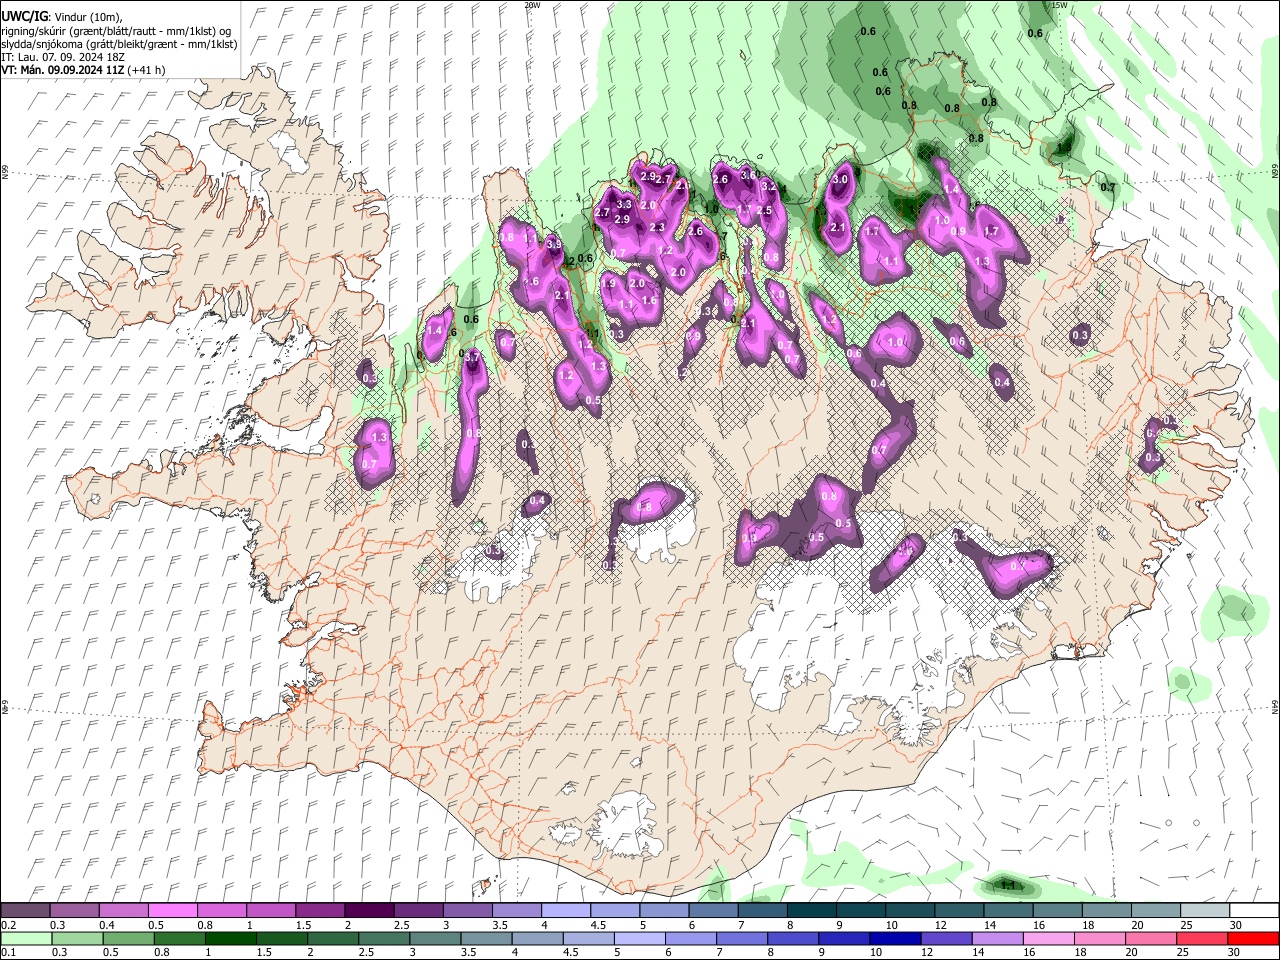Image resolution: width=1280 pixels, height=960 pixels.
Task: Click the 15W longitude label at top
Action: point(1060,5)
